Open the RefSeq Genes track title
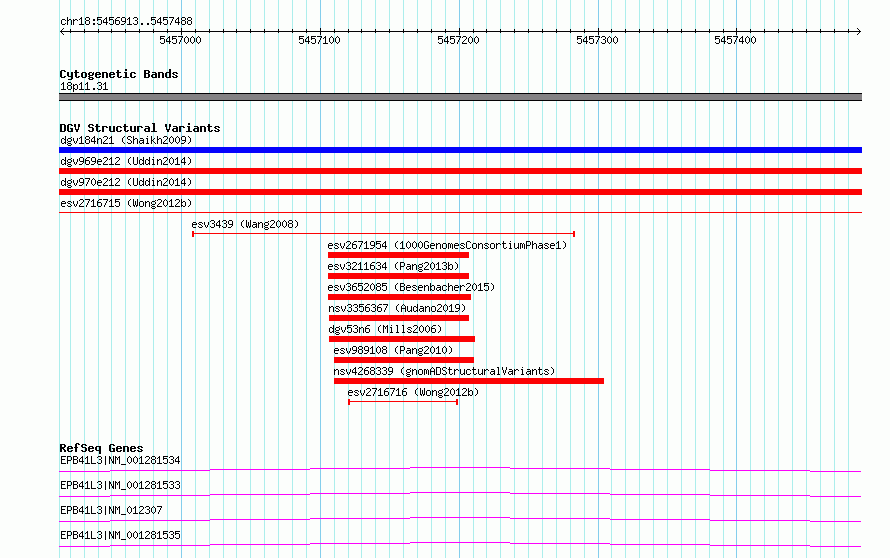 (101, 448)
